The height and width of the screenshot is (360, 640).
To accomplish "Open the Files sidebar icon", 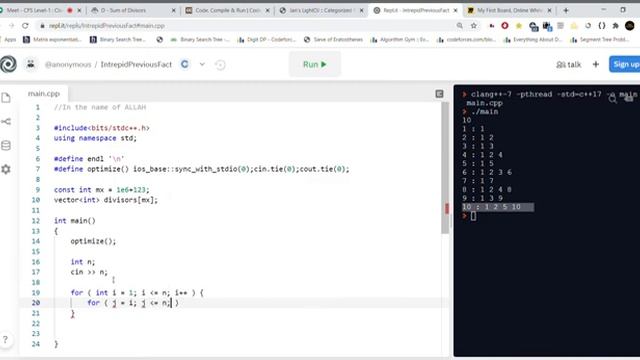I will 6,98.
